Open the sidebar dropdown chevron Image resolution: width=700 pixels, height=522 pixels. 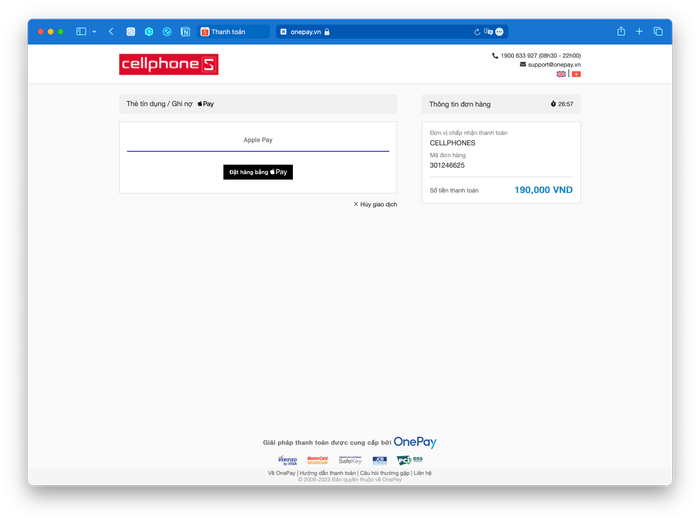[x=94, y=31]
